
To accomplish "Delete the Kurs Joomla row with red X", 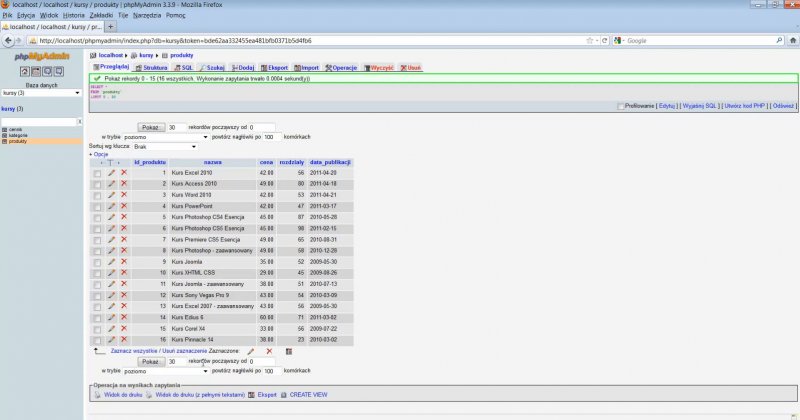I will [124, 261].
